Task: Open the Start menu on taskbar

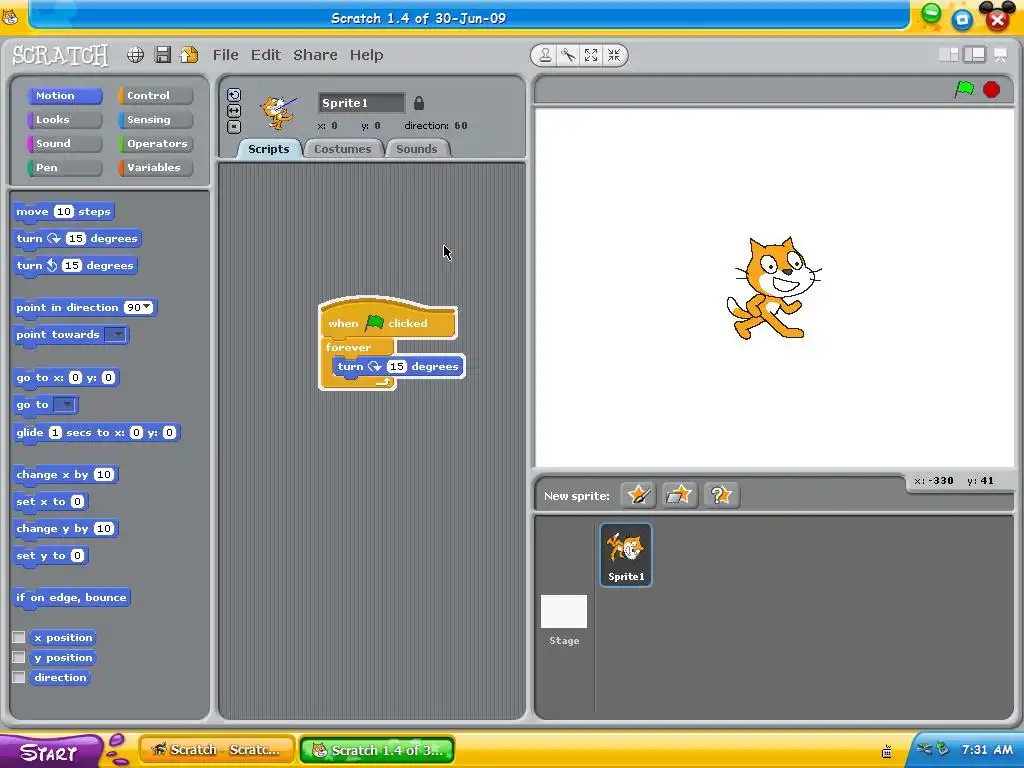Action: click(x=51, y=752)
